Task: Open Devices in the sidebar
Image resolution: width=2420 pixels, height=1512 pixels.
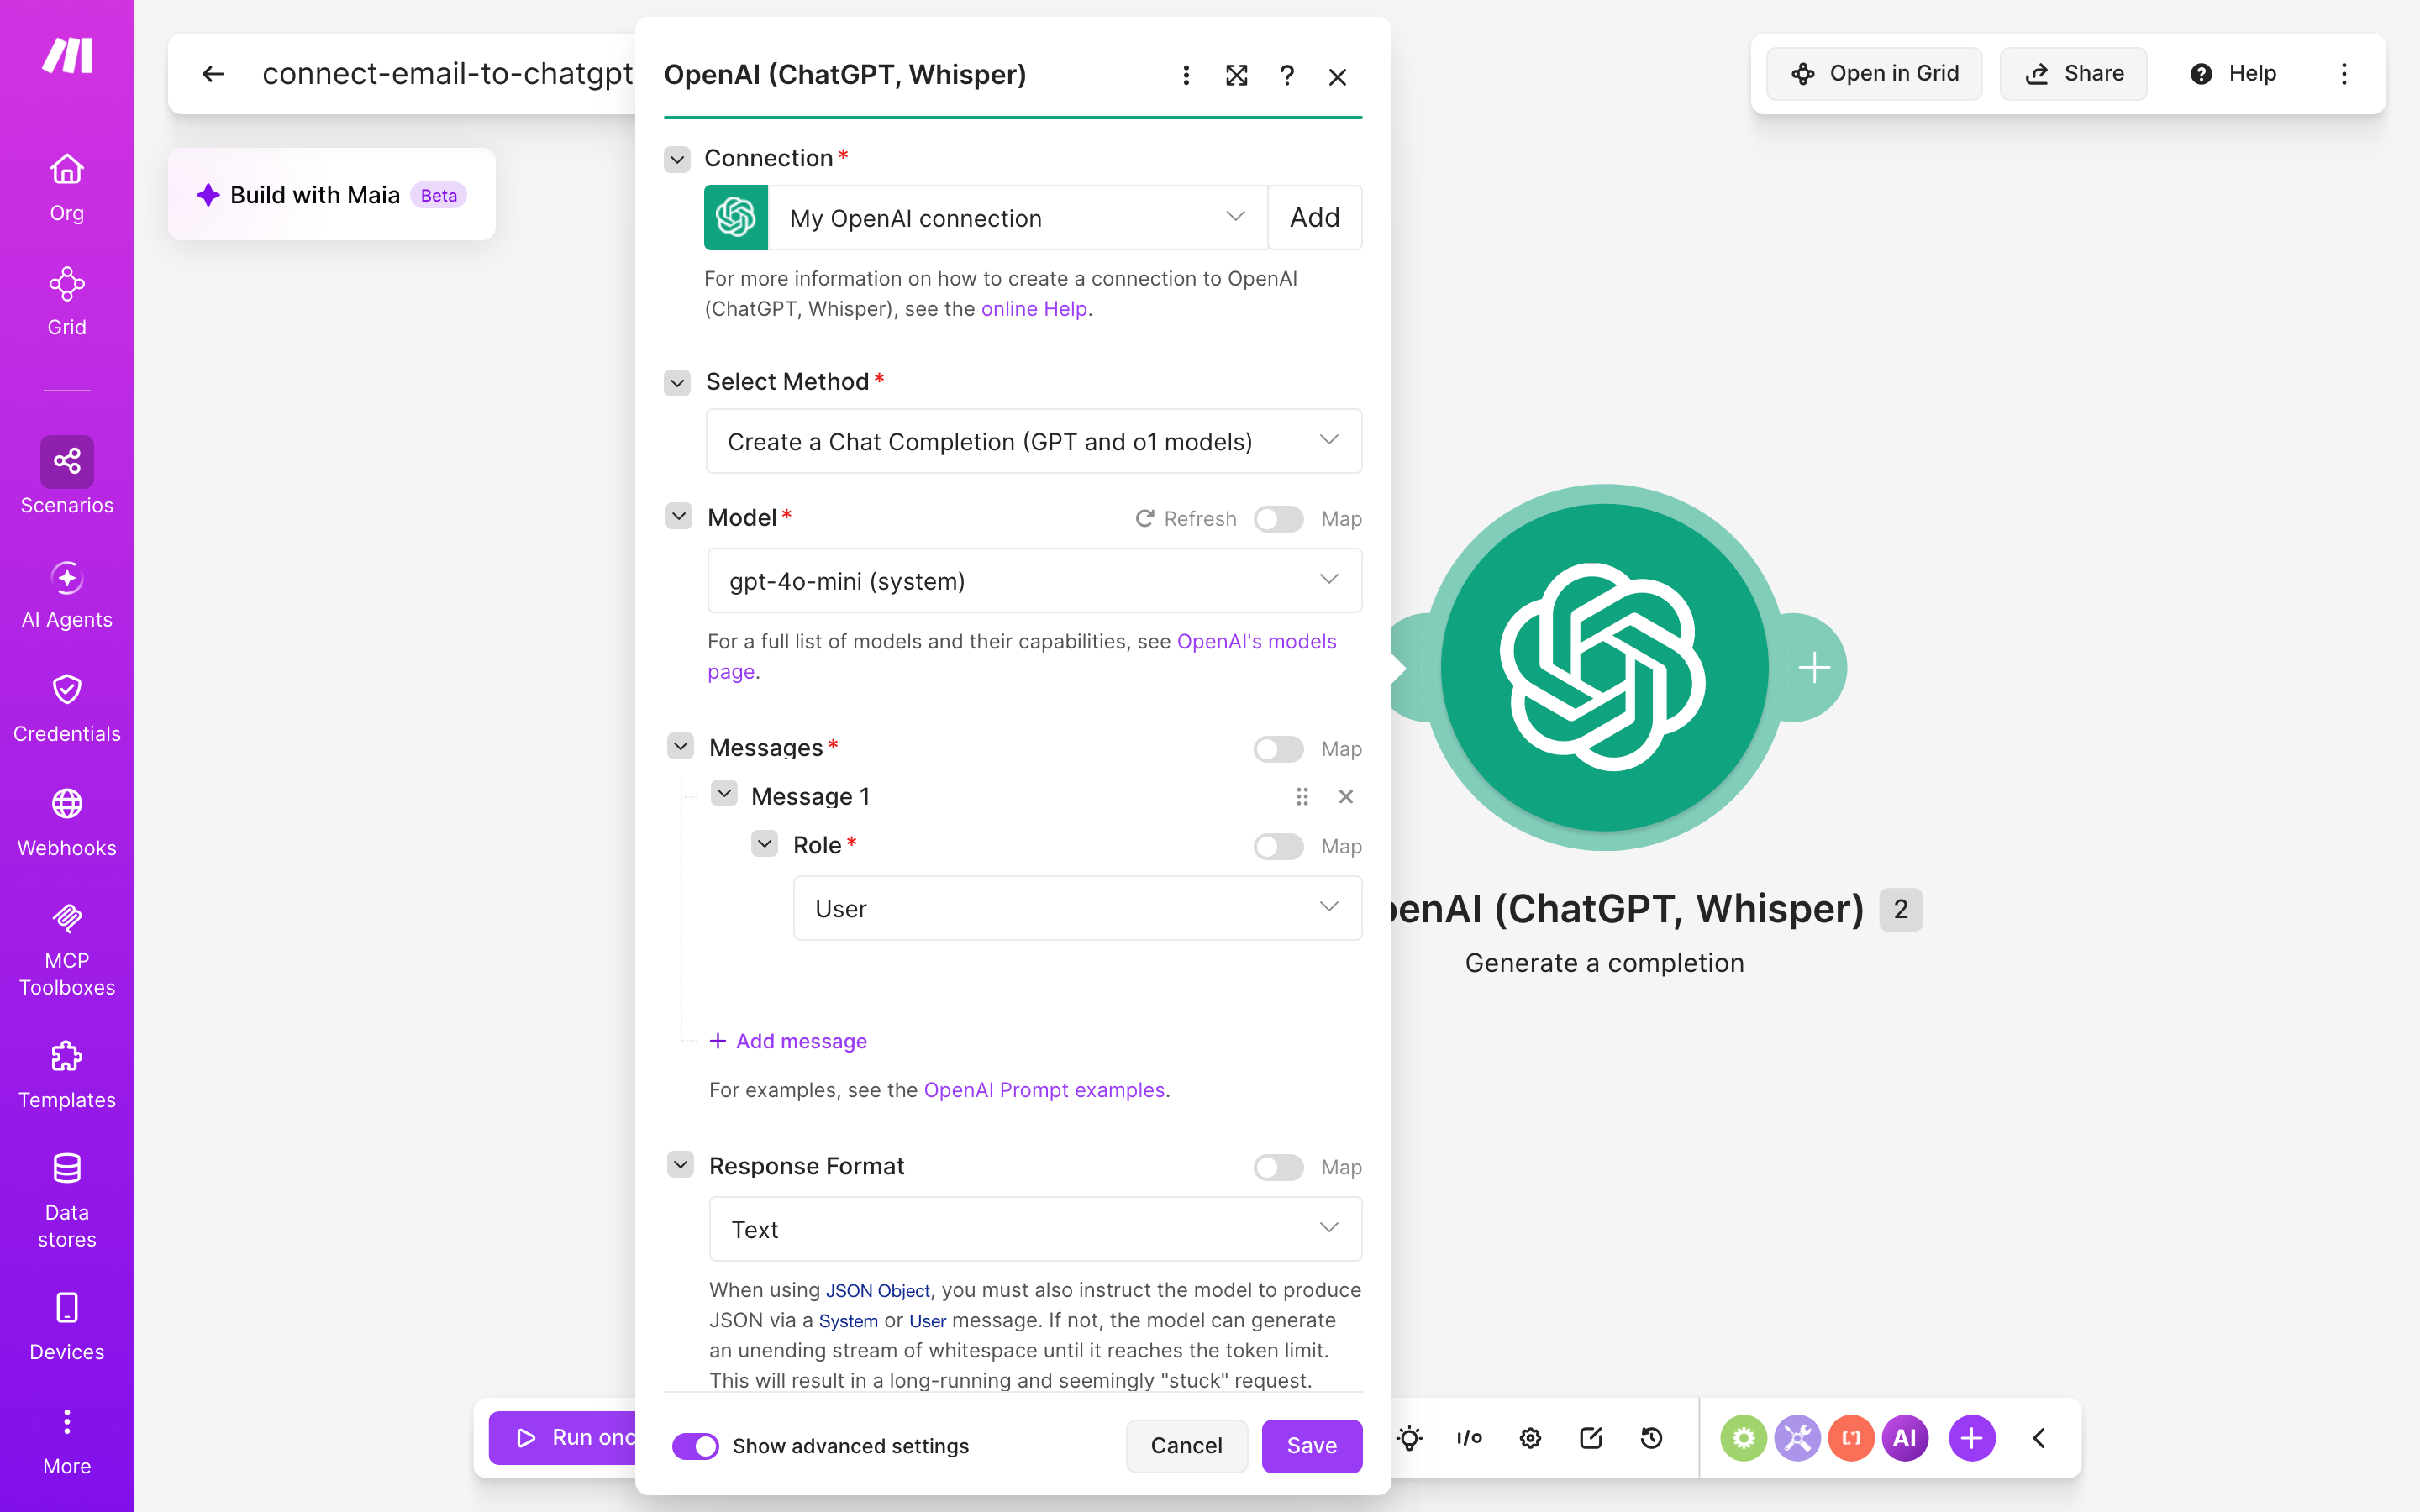Action: 67,1327
